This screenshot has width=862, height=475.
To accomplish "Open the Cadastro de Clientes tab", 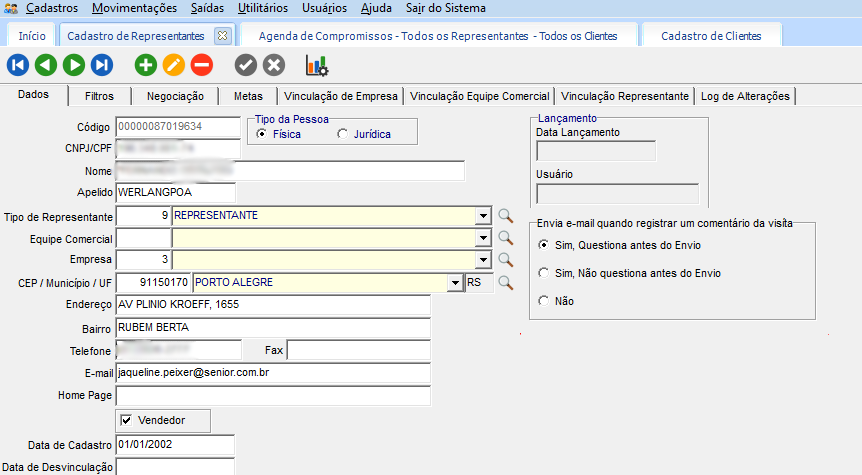I will point(711,36).
